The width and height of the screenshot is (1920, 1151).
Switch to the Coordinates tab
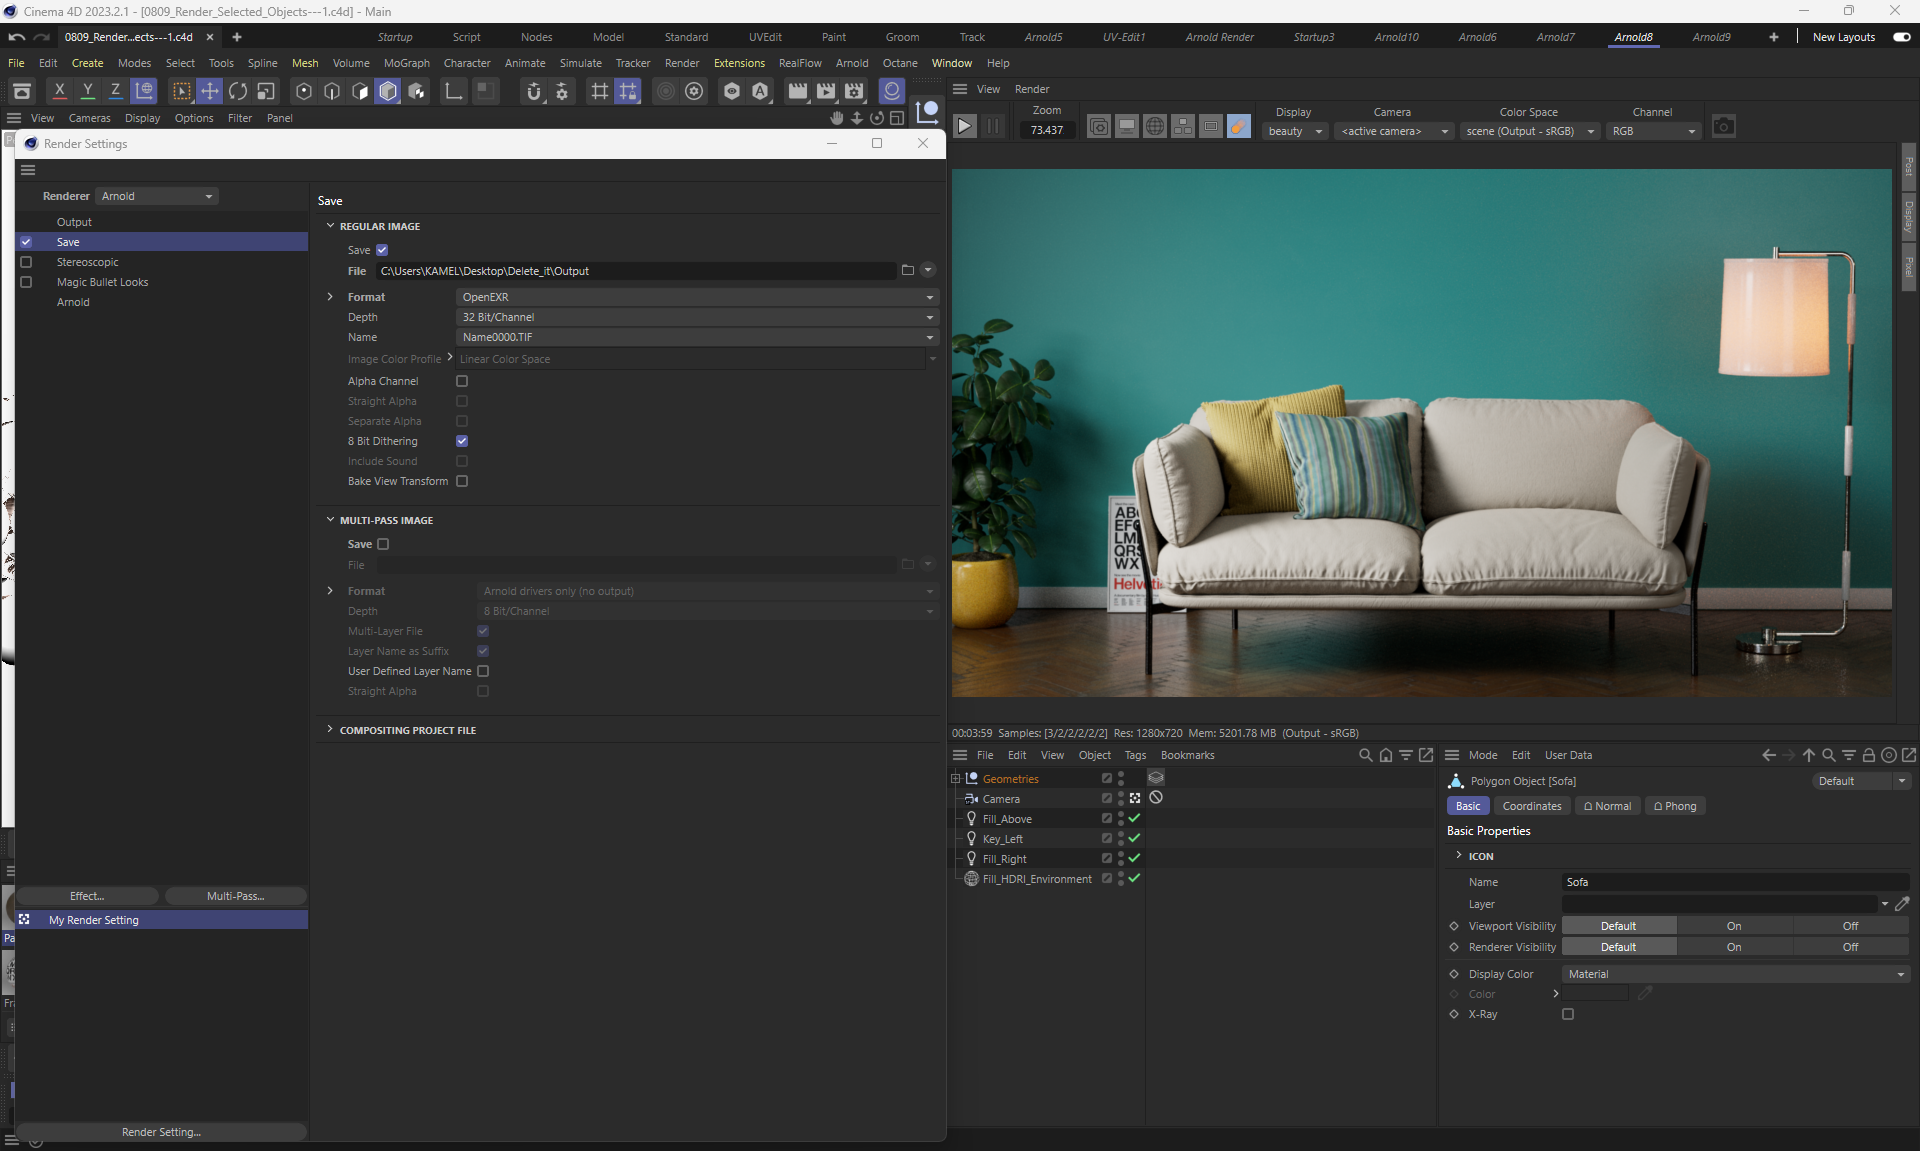click(1531, 806)
